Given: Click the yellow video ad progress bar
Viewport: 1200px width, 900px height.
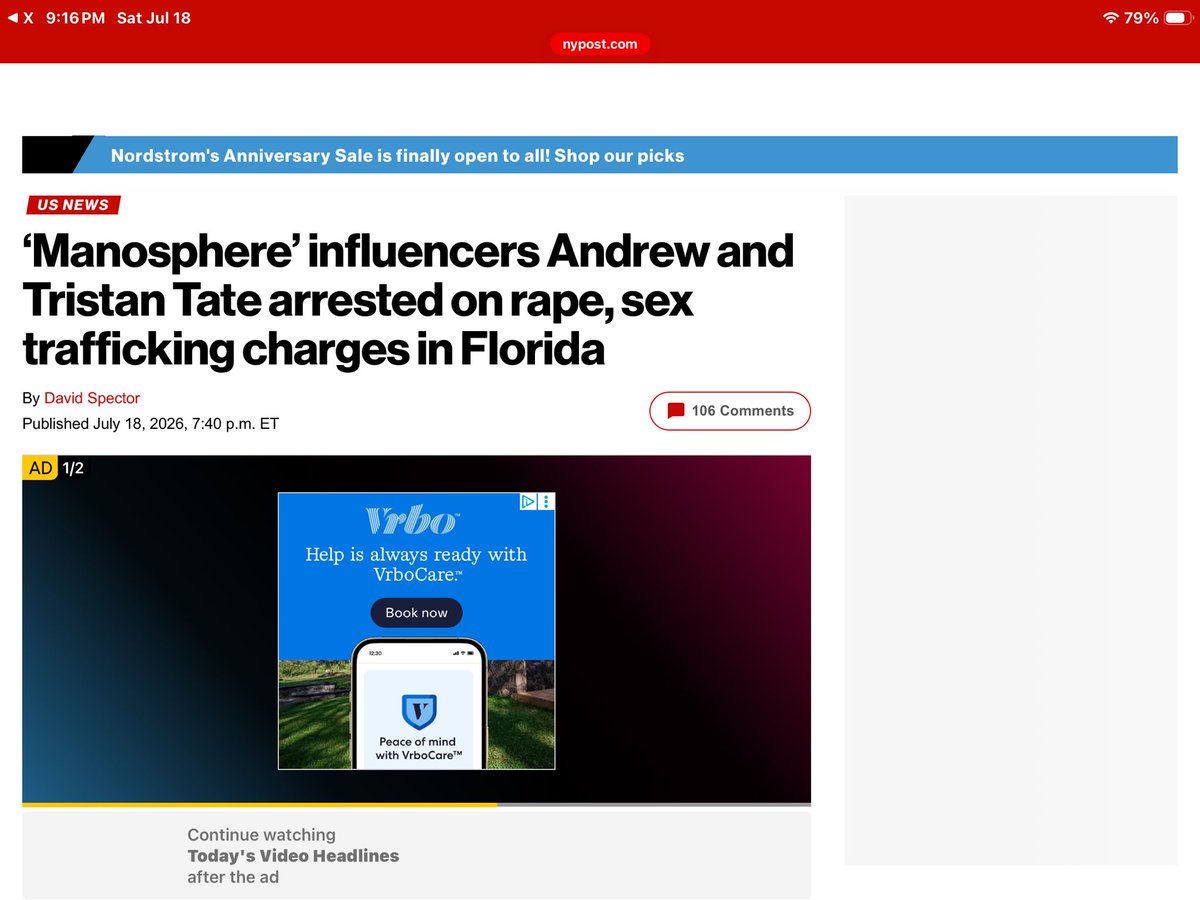Looking at the screenshot, I should coord(260,804).
